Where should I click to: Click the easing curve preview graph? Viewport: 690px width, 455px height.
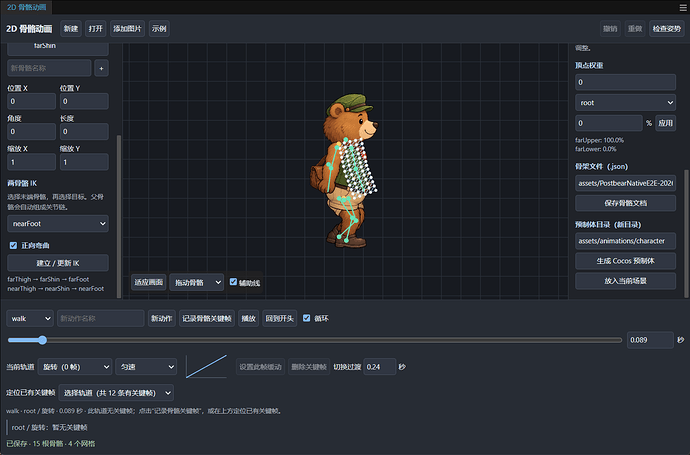206,367
